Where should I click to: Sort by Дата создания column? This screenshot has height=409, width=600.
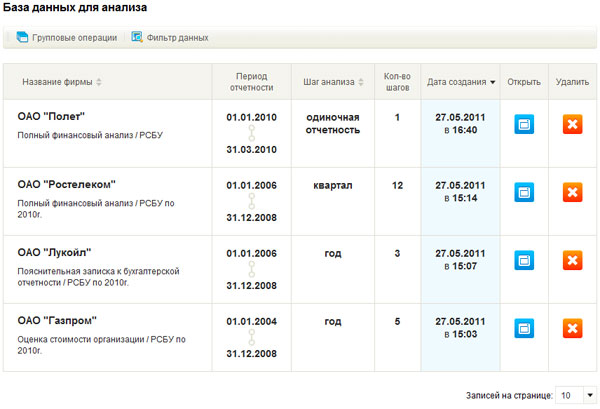[x=459, y=82]
